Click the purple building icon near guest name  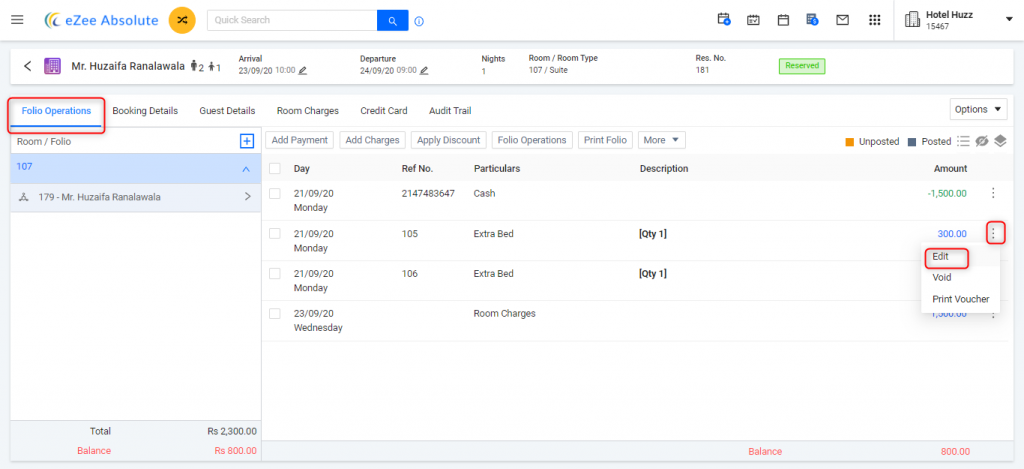point(52,66)
